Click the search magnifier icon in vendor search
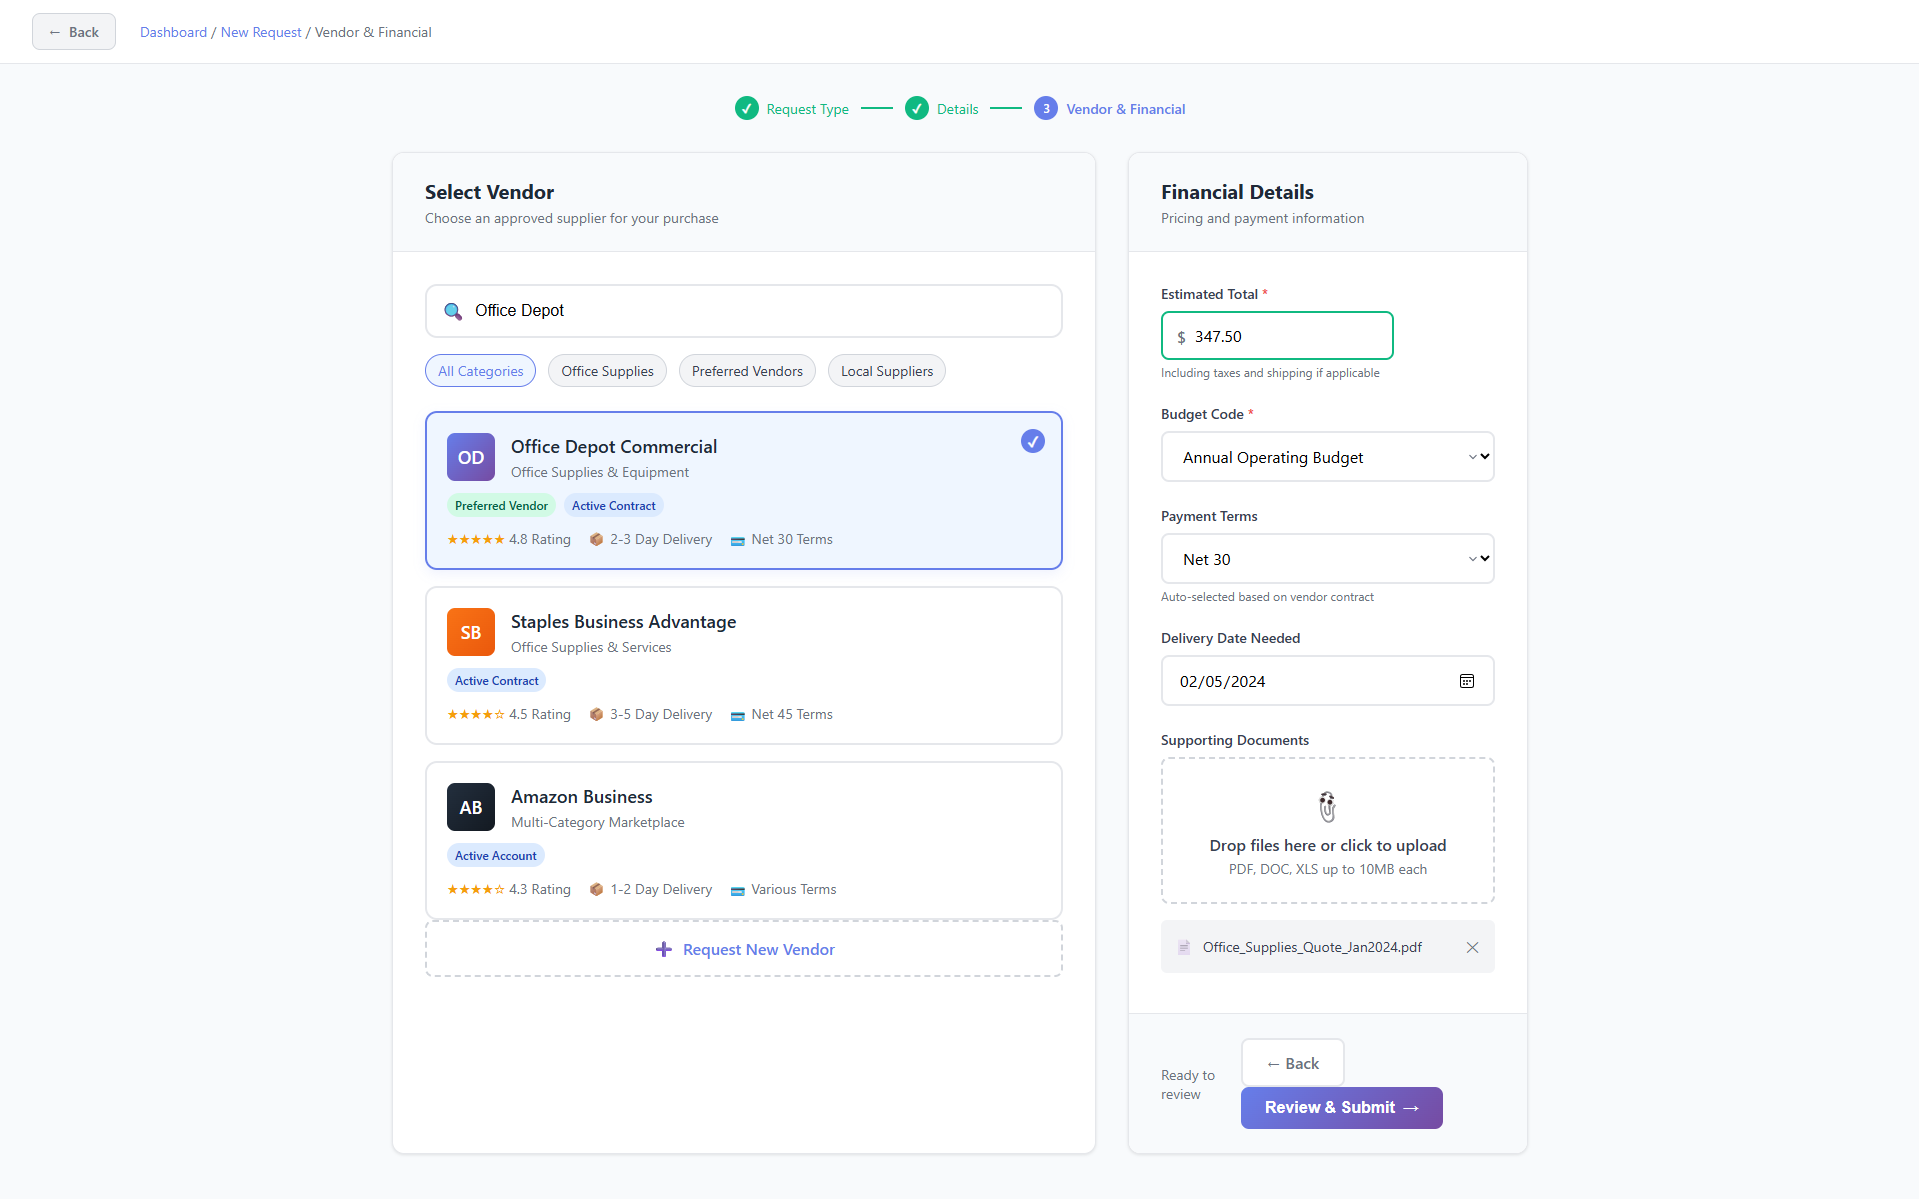 pos(453,311)
